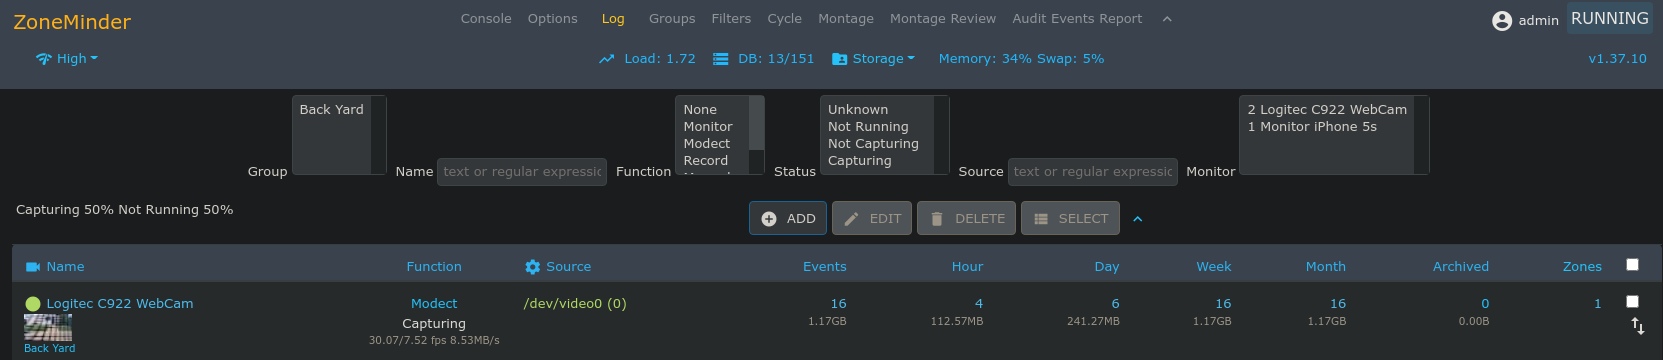Image resolution: width=1663 pixels, height=360 pixels.
Task: Sort by the Source column header
Action: (568, 267)
